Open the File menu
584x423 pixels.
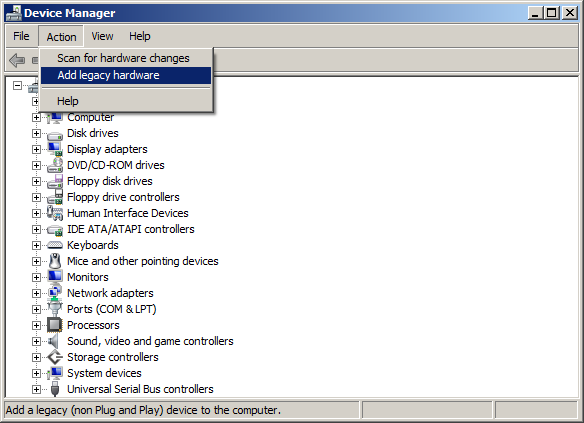click(x=21, y=36)
